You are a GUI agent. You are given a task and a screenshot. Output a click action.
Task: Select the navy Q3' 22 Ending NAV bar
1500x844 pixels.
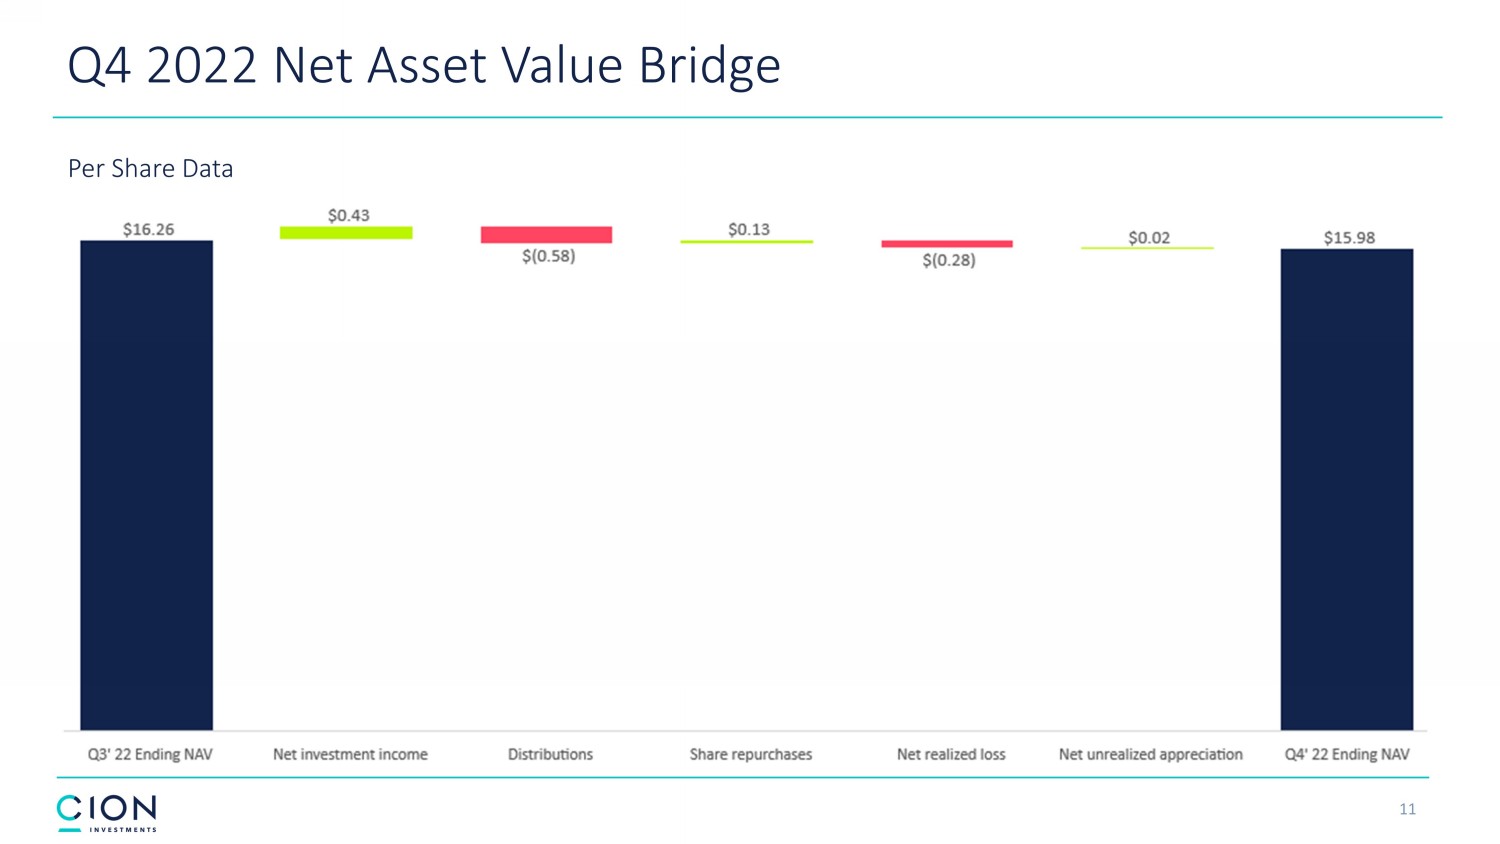click(146, 485)
